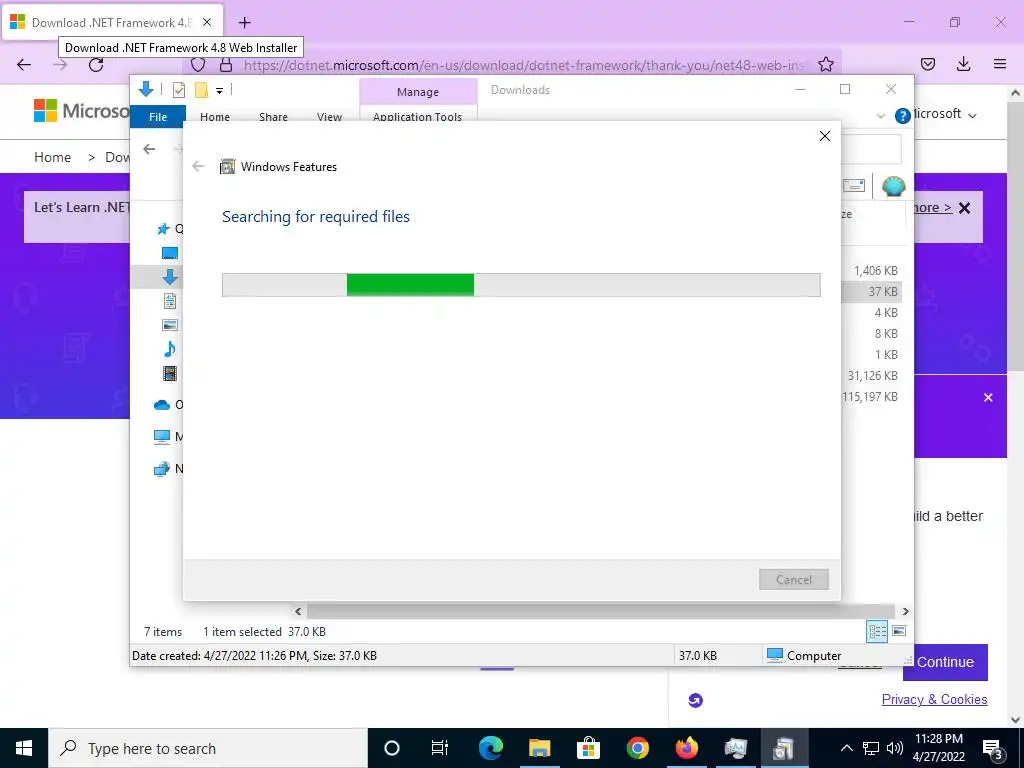Screen dimensions: 1024x768
Task: Open Application Tools tab in Explorer
Action: pos(417,117)
